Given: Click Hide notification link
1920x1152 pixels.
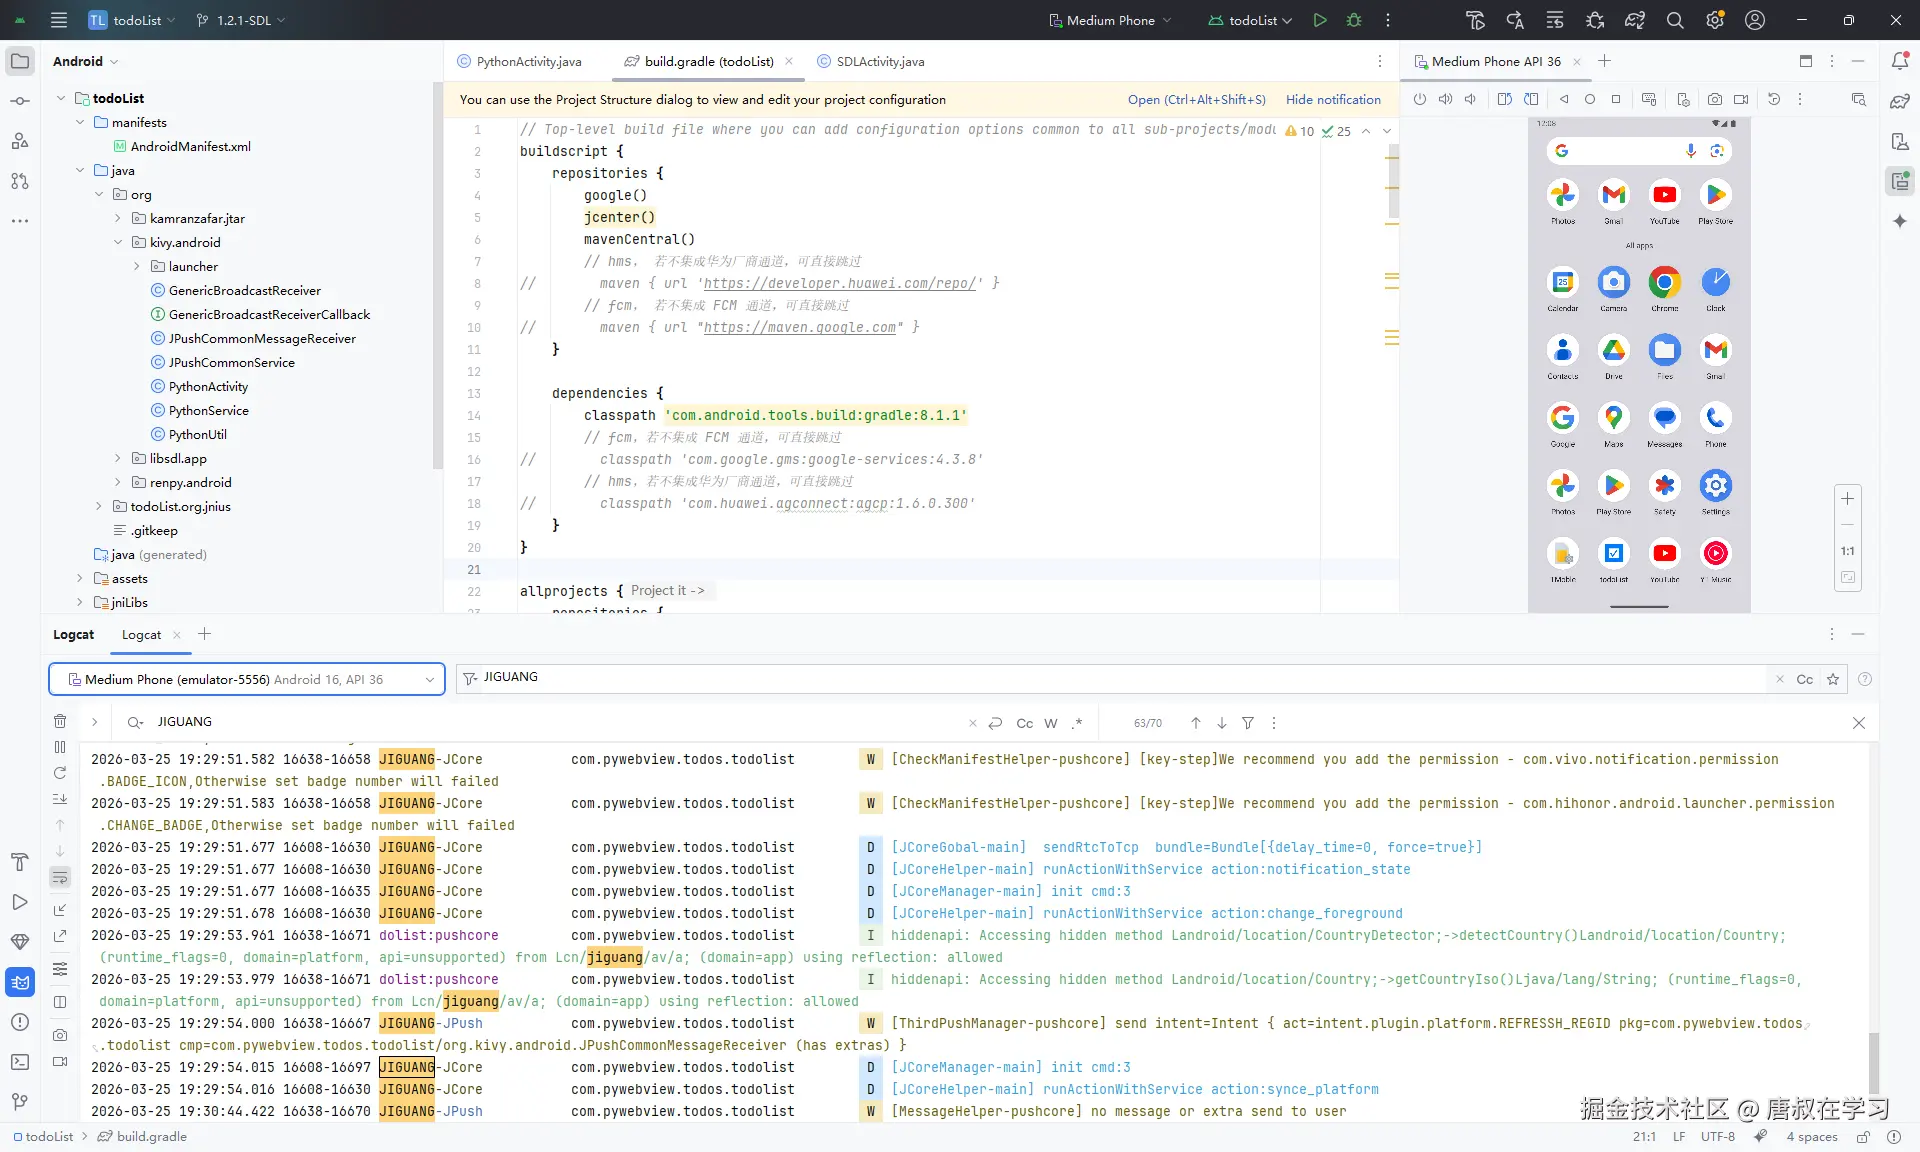Looking at the screenshot, I should (x=1333, y=100).
